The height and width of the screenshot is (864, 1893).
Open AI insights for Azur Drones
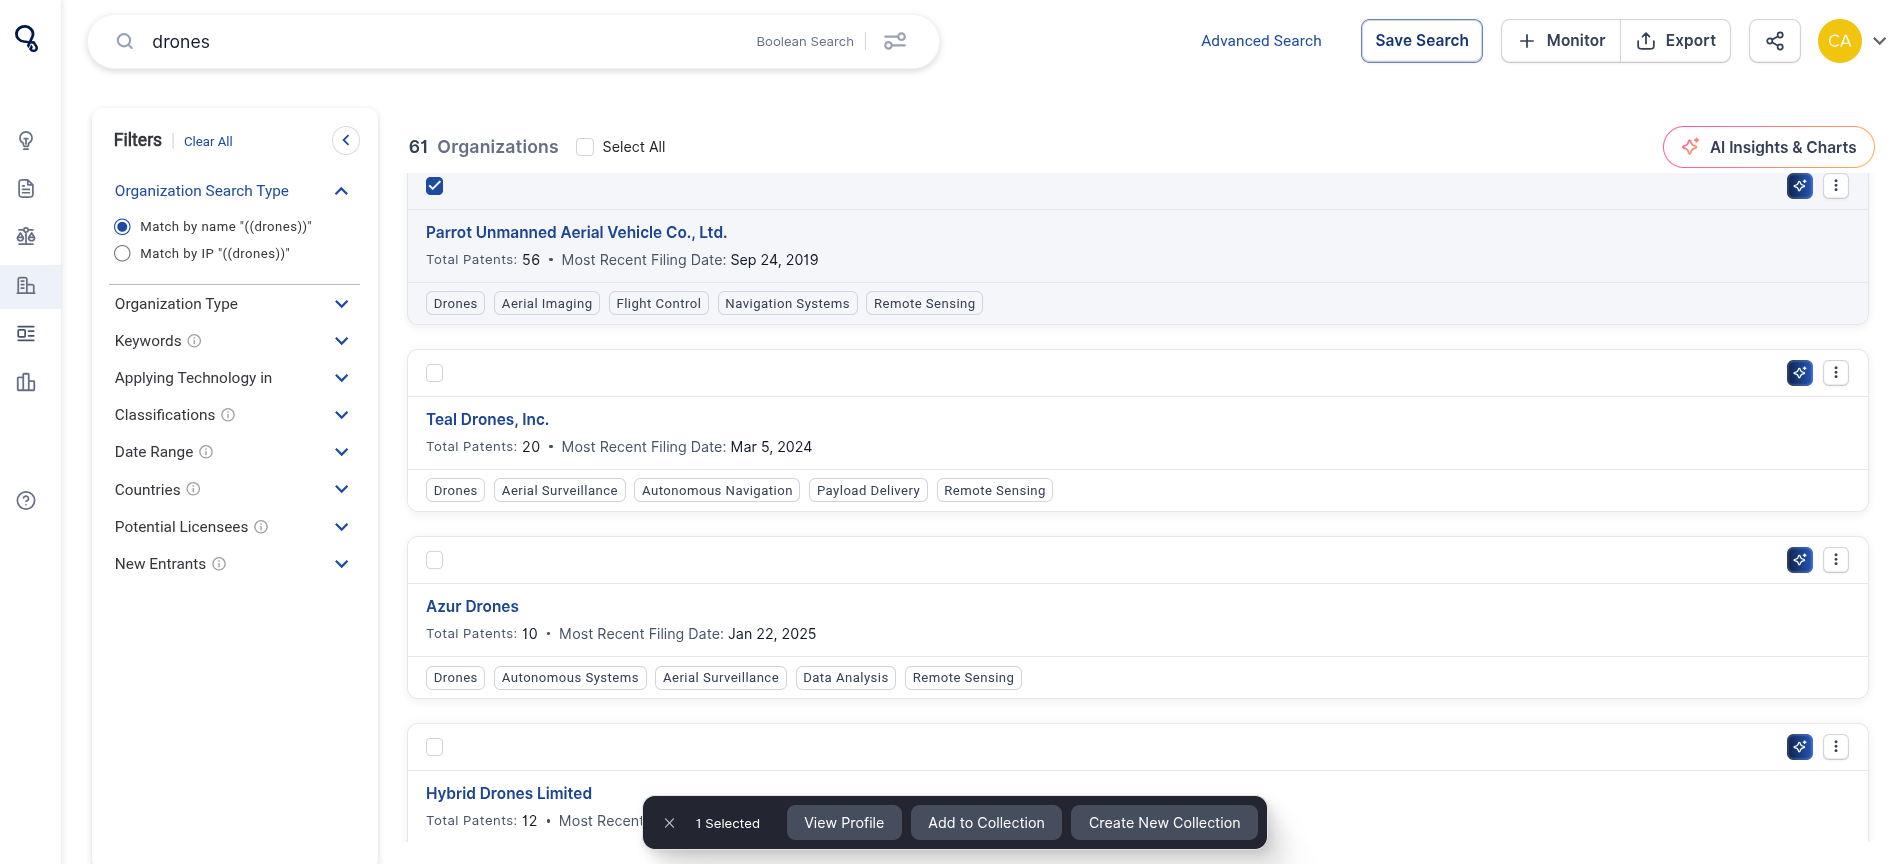coord(1800,560)
